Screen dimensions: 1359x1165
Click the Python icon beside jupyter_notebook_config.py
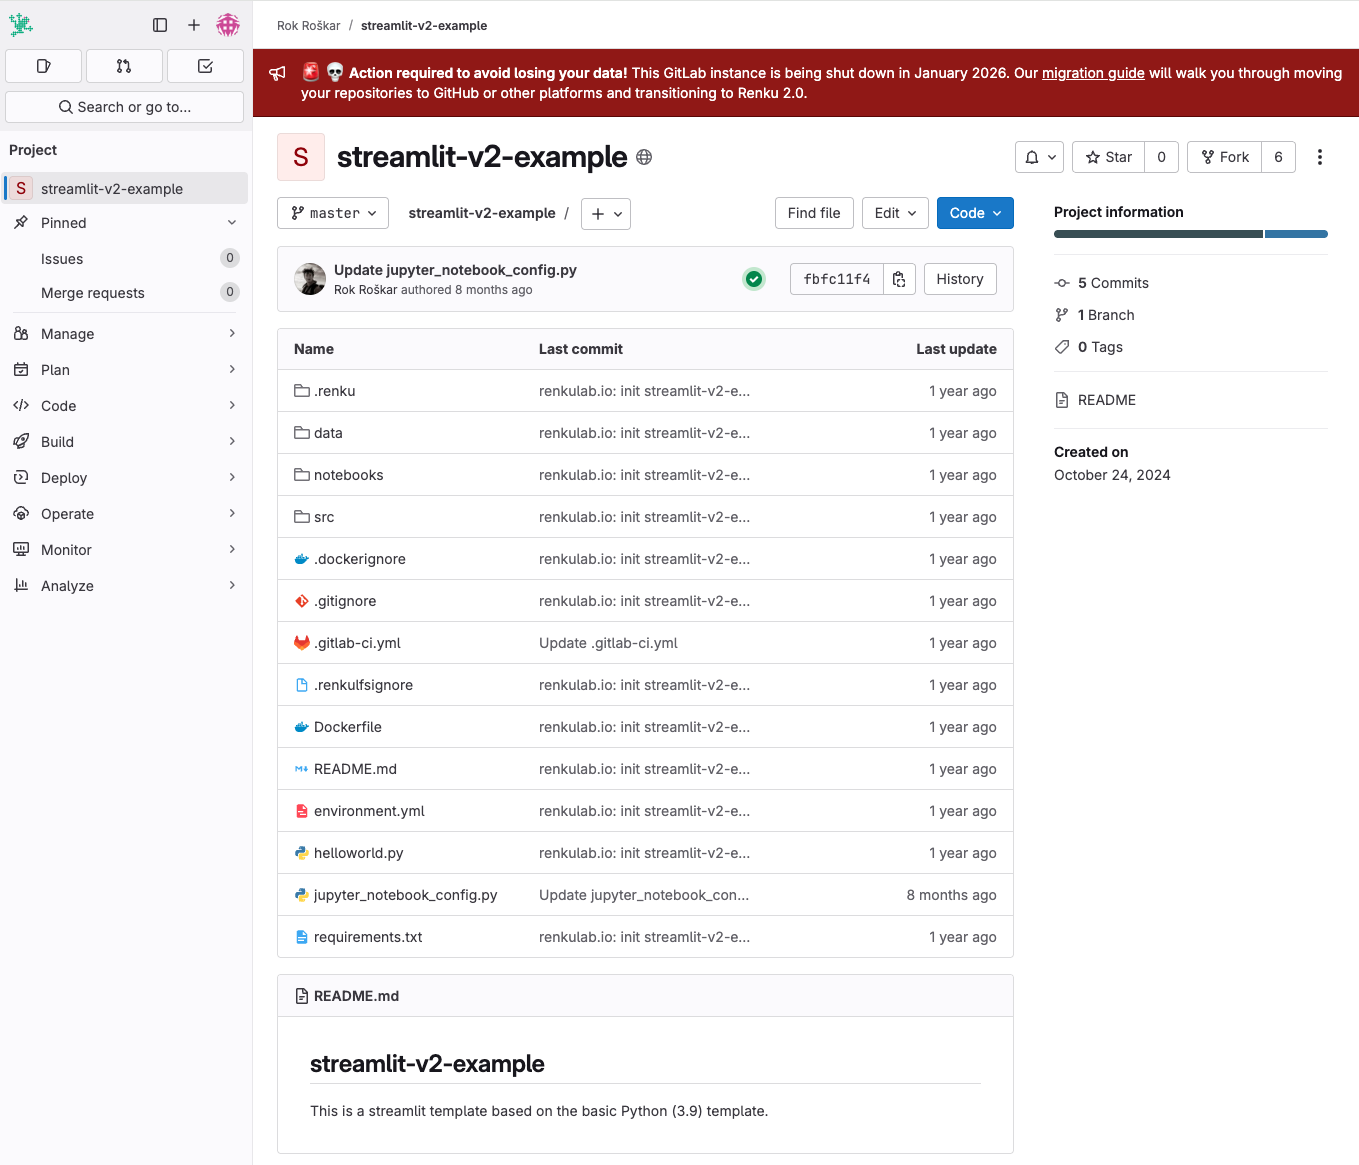[302, 895]
